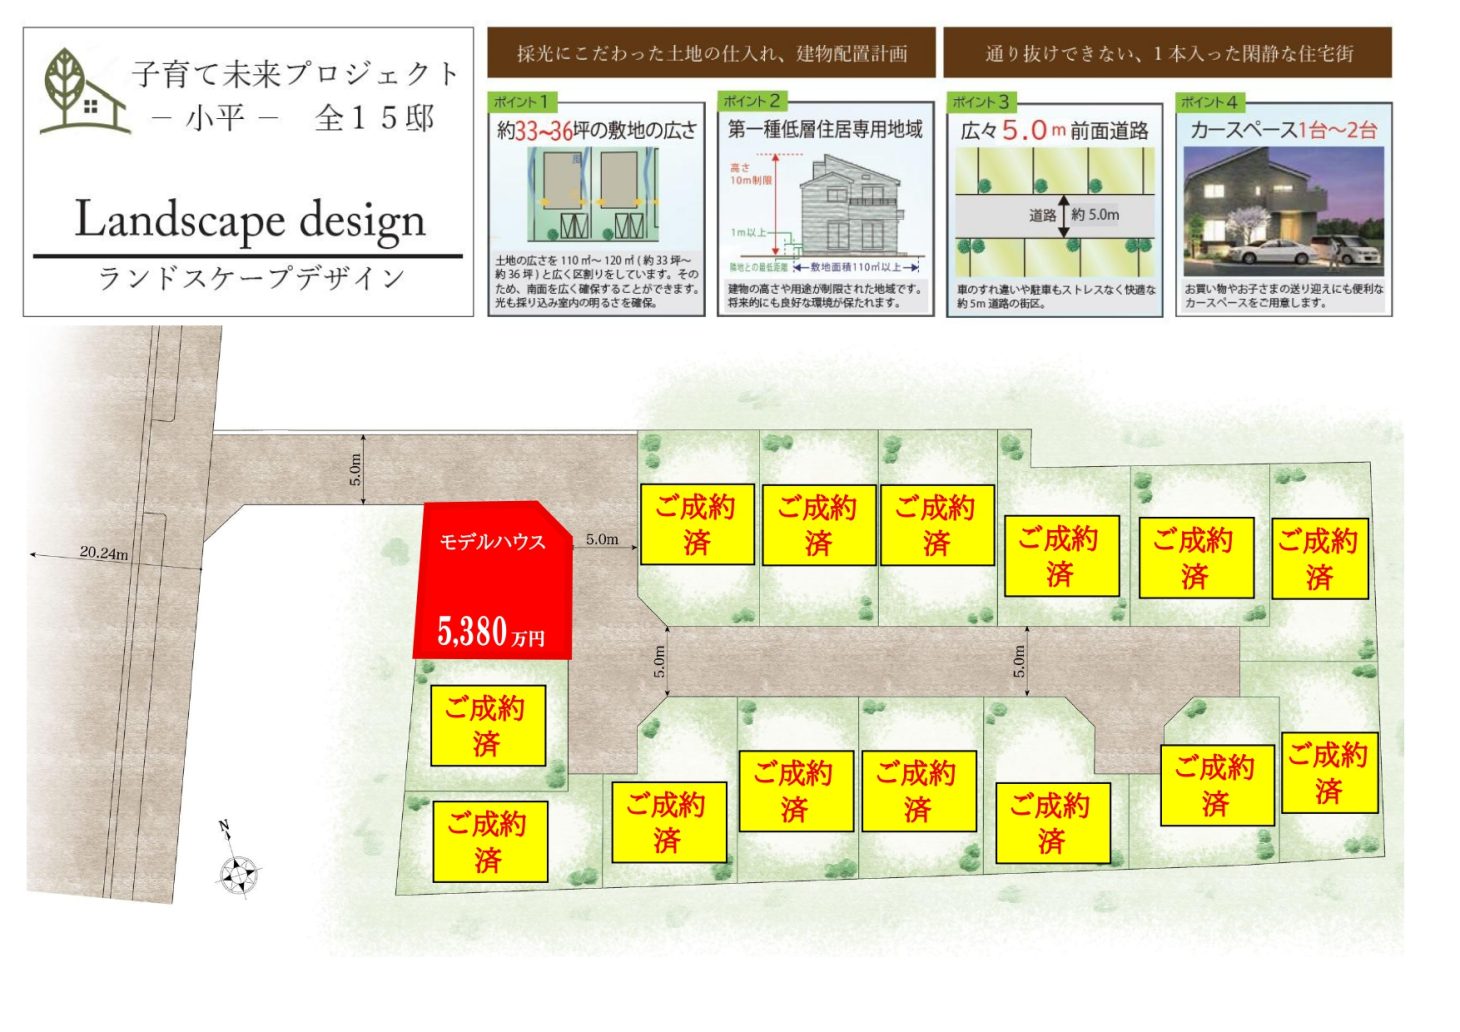The height and width of the screenshot is (1032, 1460).
Task: Click the ランドスケープデザイン subtitle
Action: point(250,279)
